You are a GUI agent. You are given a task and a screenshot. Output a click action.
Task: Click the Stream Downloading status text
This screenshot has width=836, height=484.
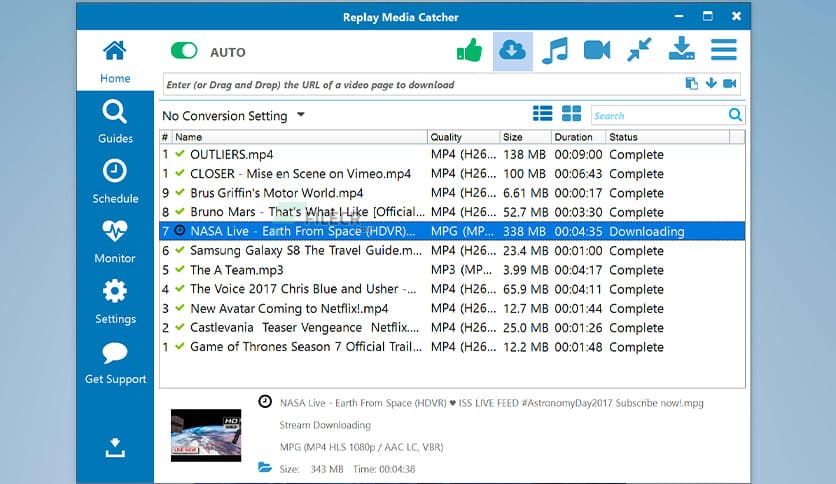point(325,425)
